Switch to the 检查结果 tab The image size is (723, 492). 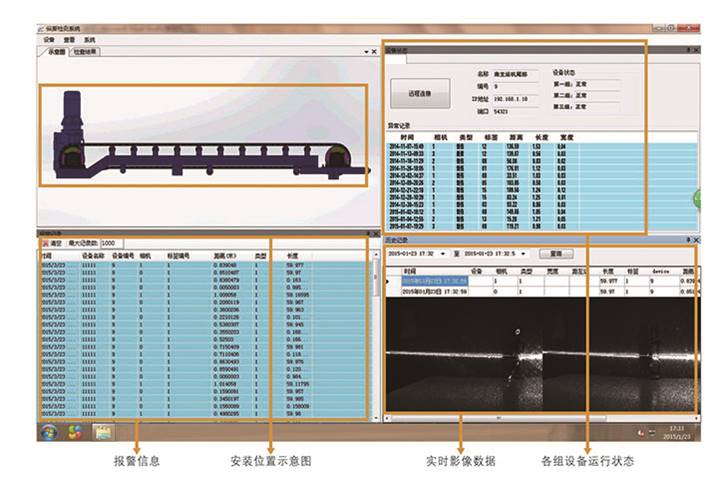coord(86,51)
